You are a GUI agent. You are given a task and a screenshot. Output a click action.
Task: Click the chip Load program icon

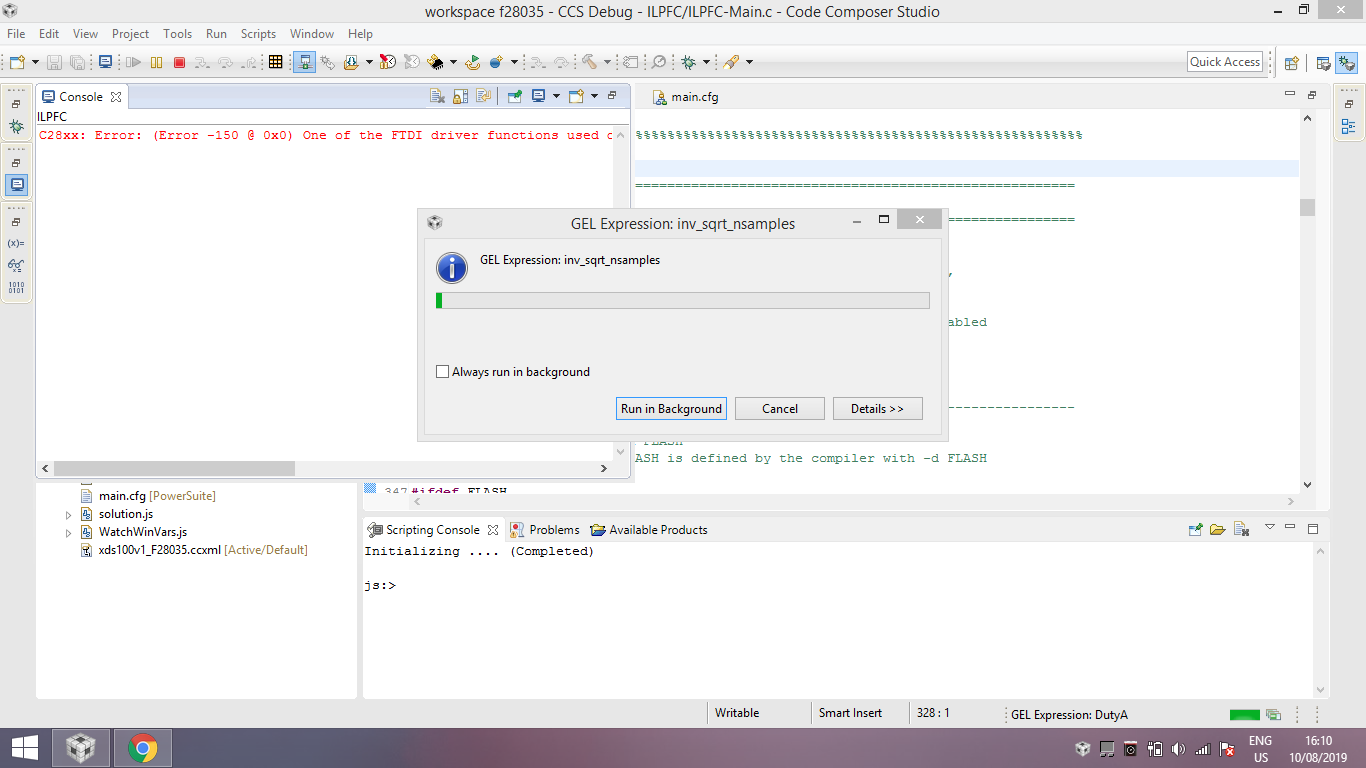[x=436, y=62]
